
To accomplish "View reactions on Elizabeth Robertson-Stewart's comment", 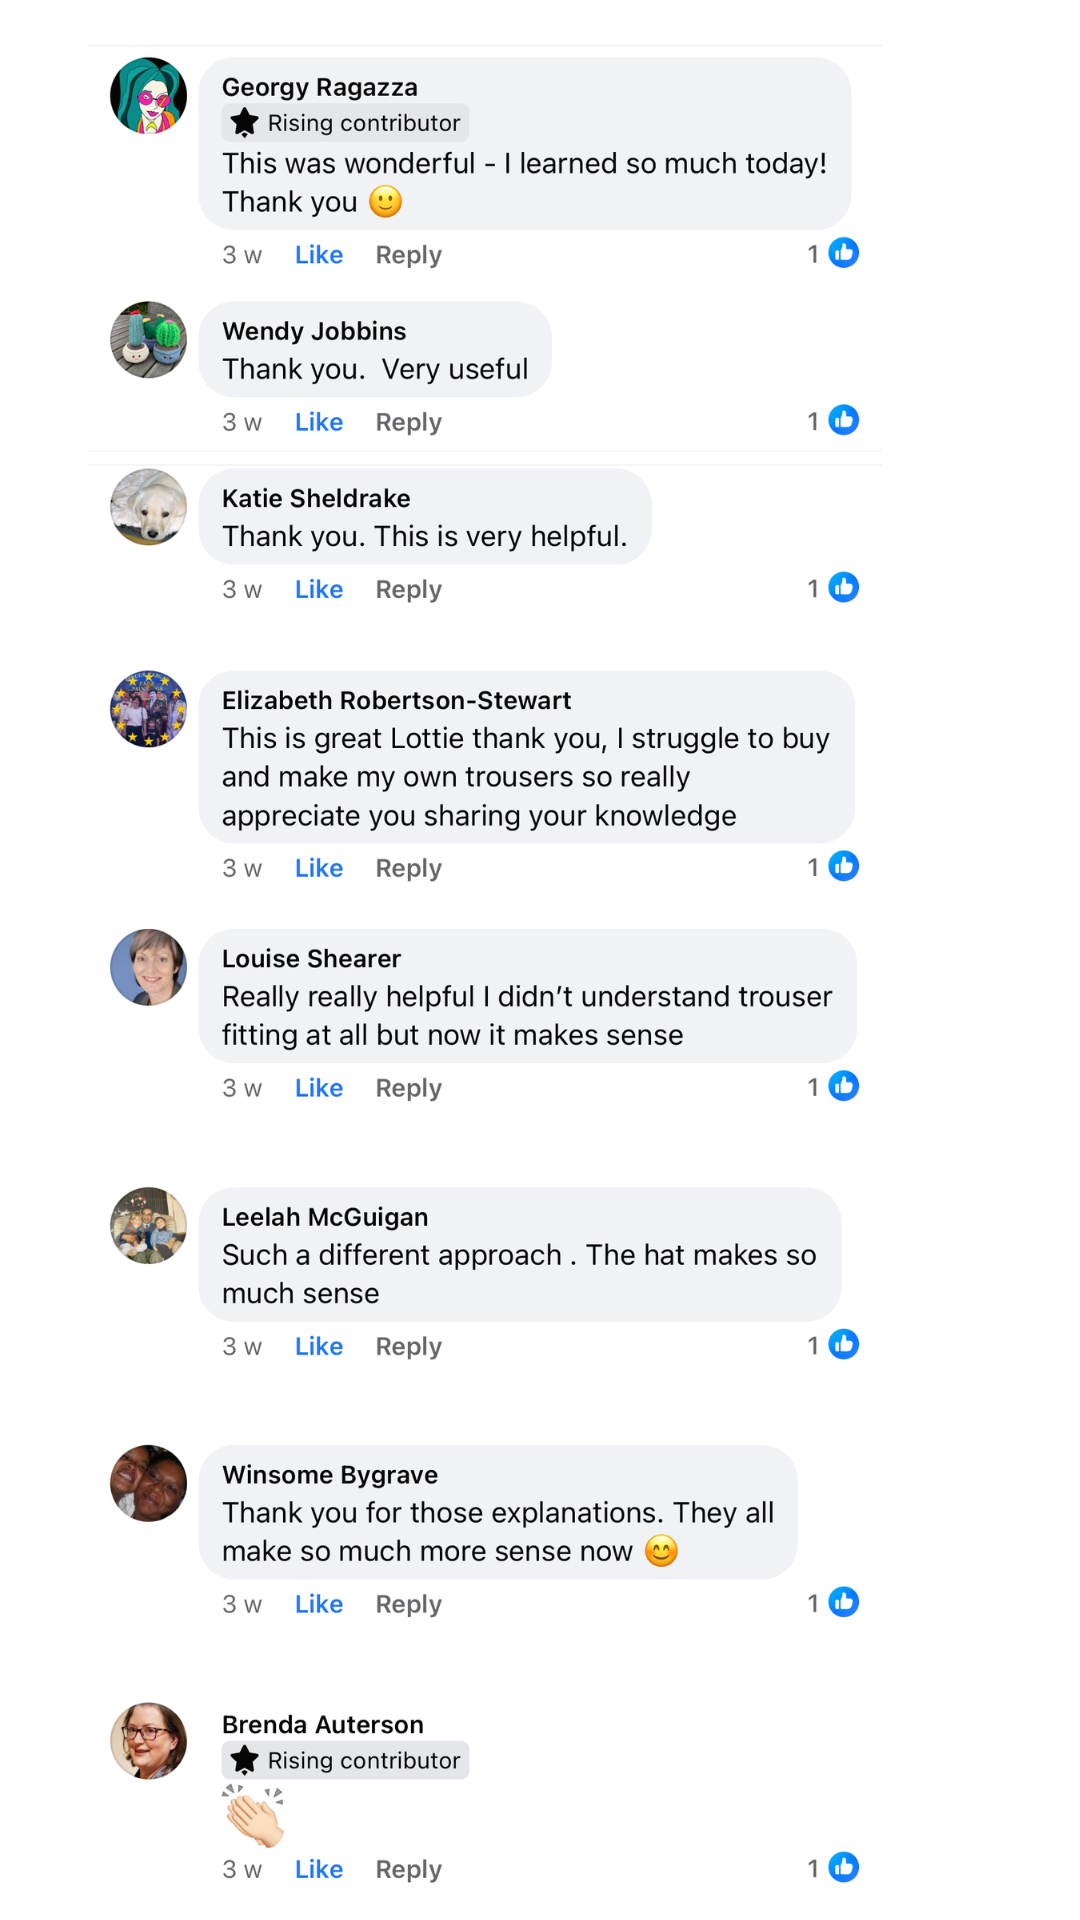I will coord(843,866).
